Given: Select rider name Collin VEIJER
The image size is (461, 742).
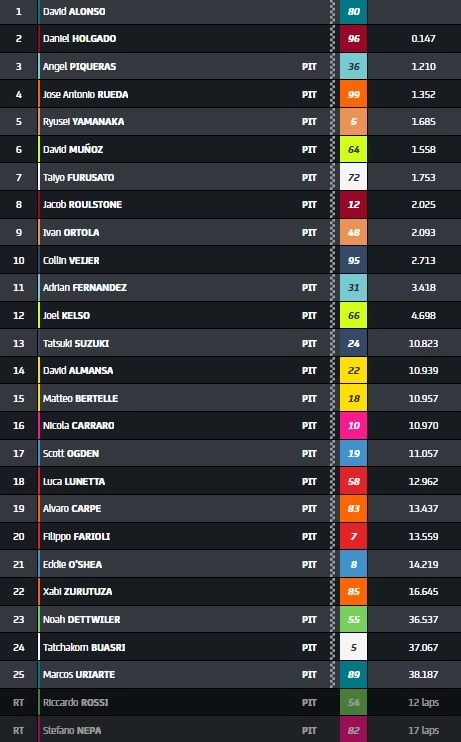Looking at the screenshot, I should (x=71, y=260).
